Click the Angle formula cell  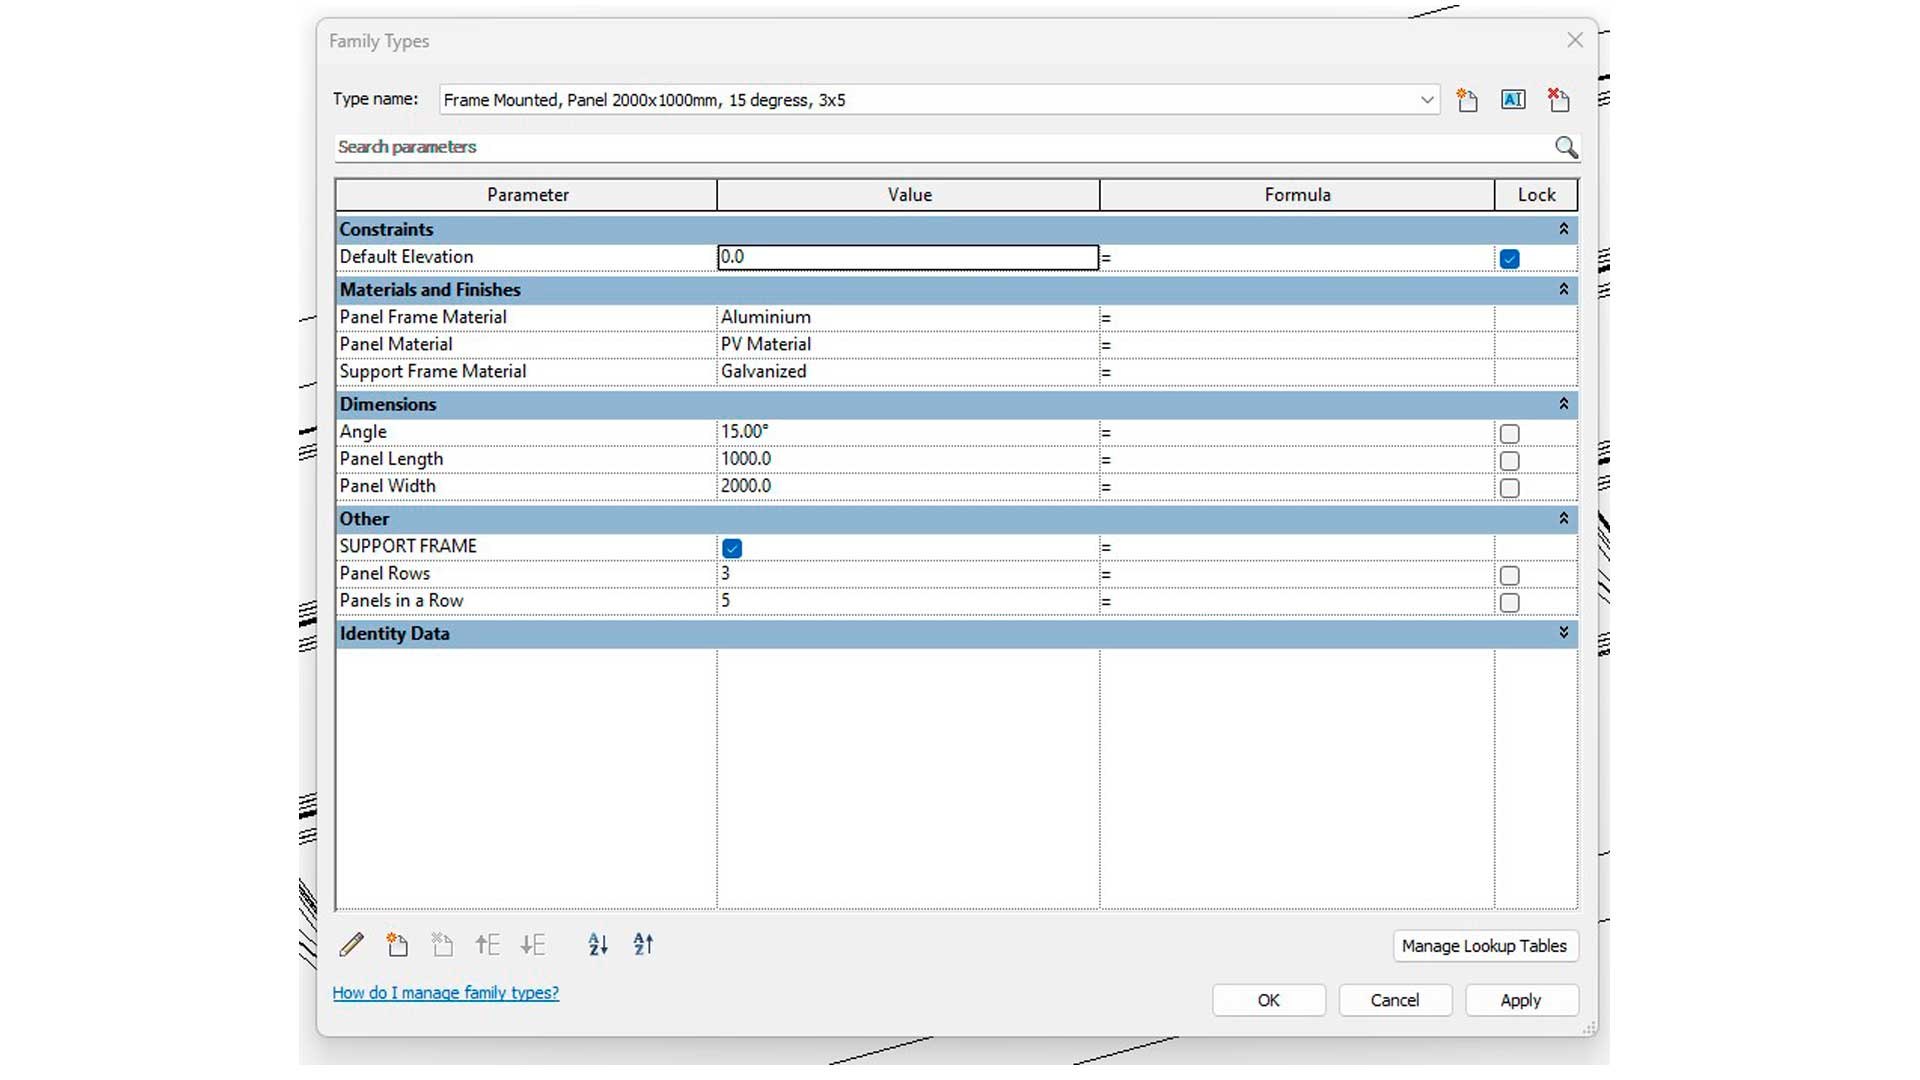1297,433
